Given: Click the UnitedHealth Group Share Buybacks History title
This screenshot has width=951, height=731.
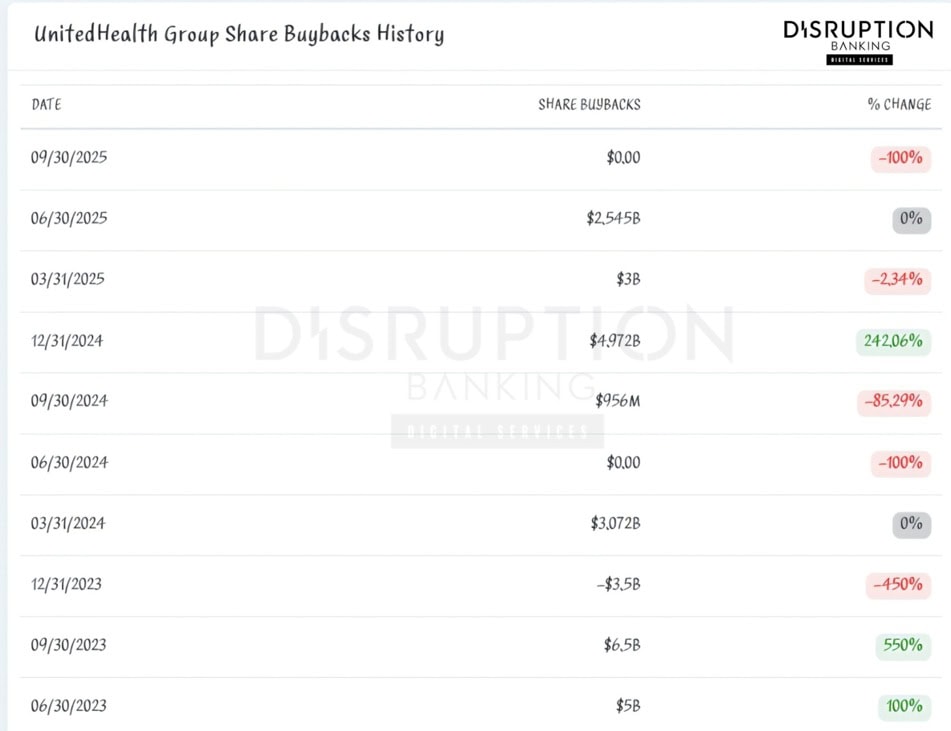Looking at the screenshot, I should [239, 34].
